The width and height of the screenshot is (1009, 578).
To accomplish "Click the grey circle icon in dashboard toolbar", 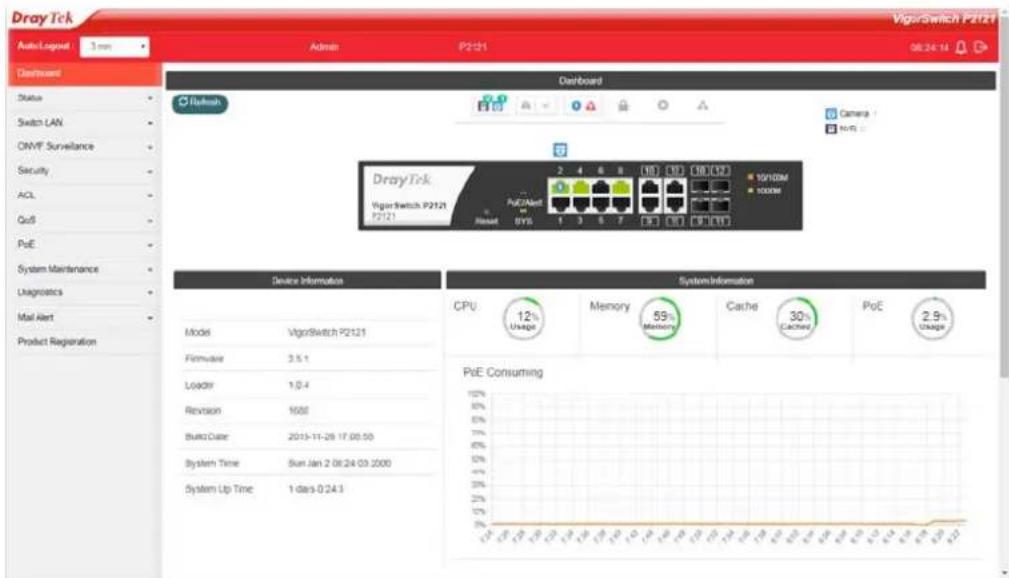I will (663, 105).
